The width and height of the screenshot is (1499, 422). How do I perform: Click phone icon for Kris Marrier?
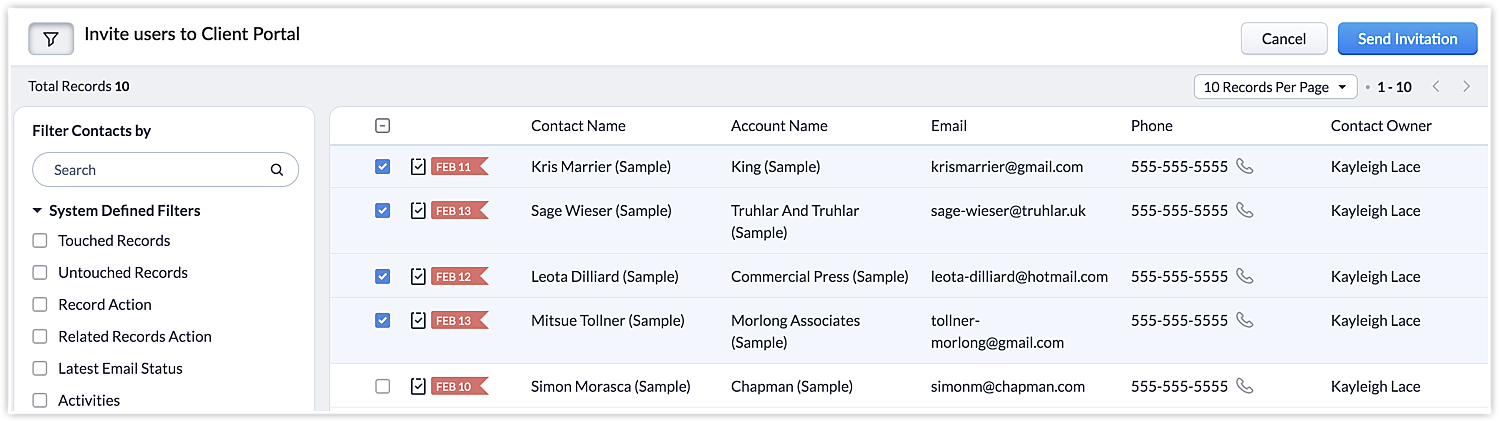1244,166
